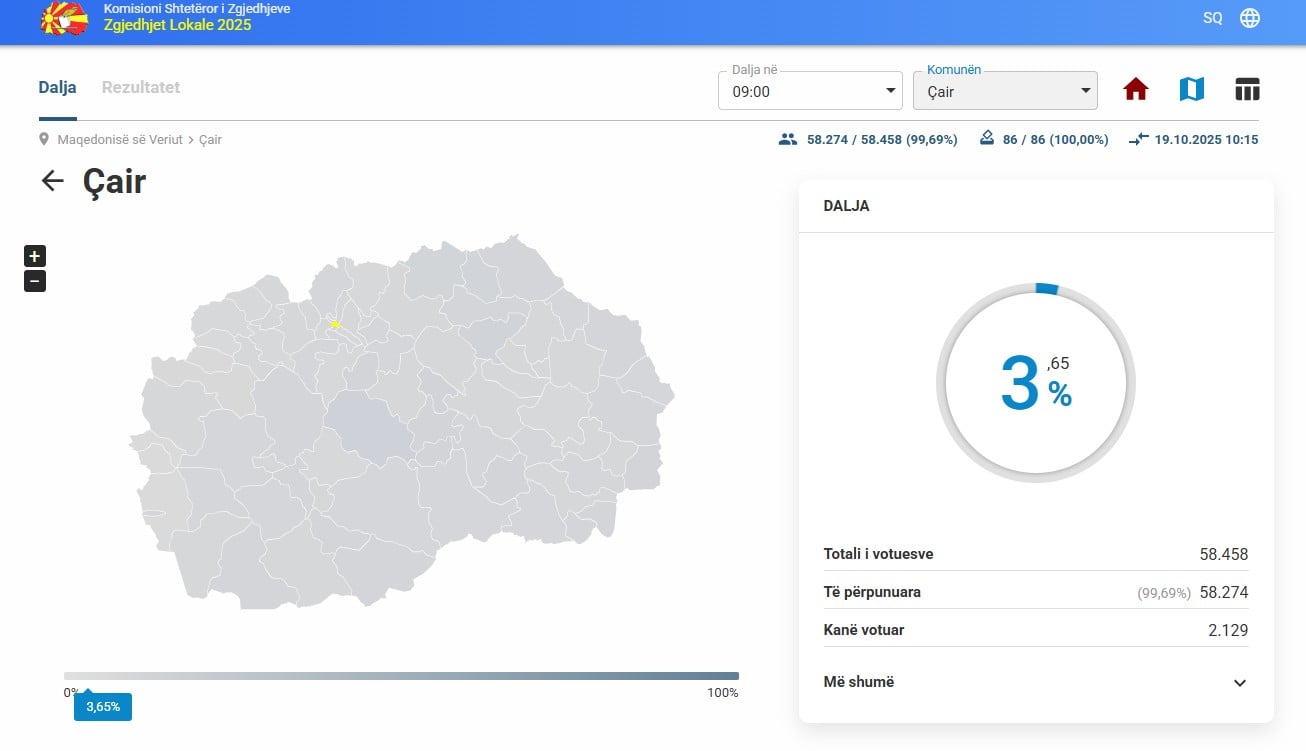This screenshot has height=751, width=1306.
Task: Open the map view icon
Action: (1191, 90)
